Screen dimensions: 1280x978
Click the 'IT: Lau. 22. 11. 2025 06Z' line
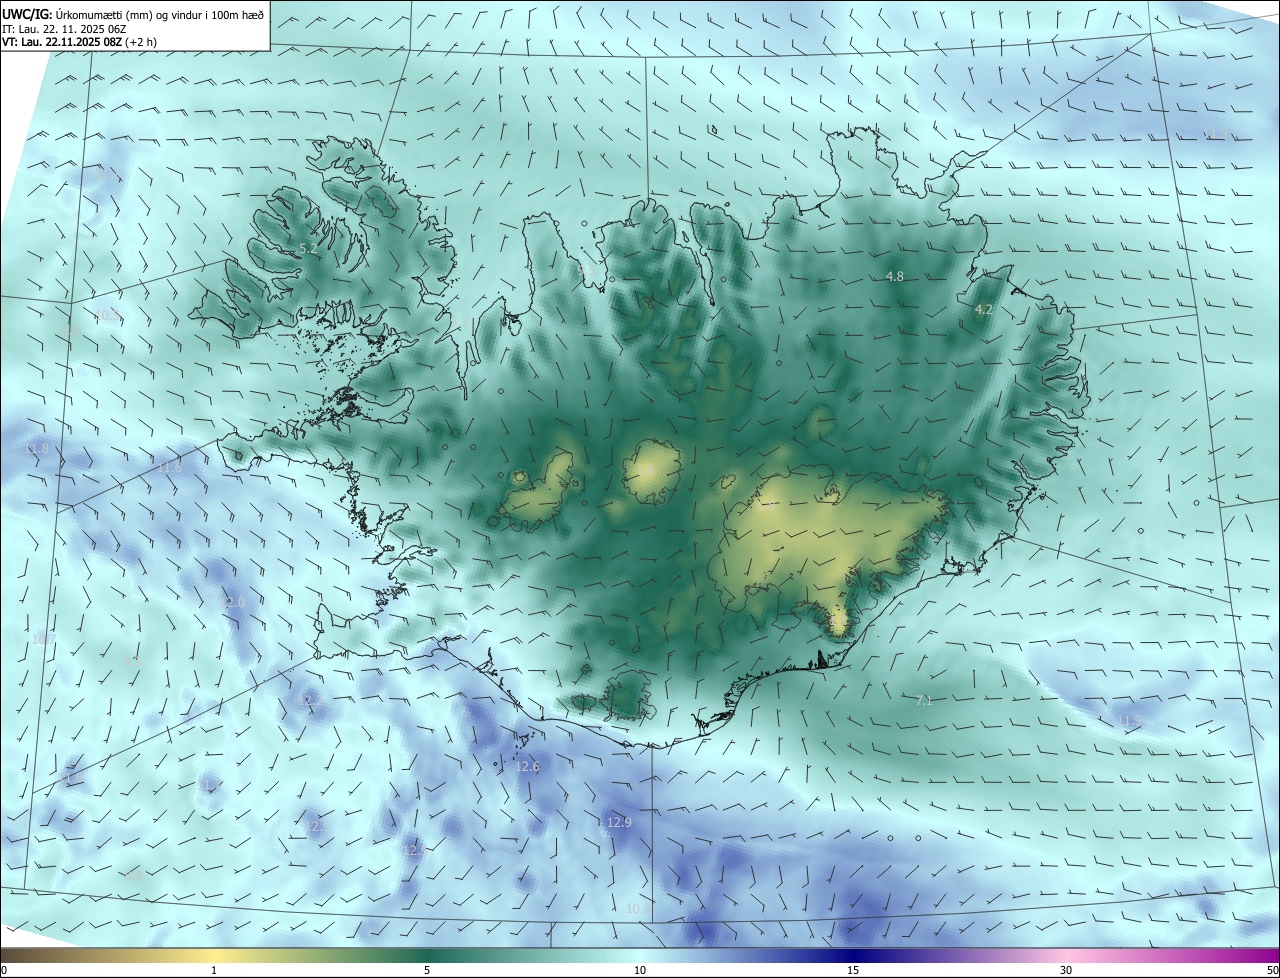pos(64,29)
